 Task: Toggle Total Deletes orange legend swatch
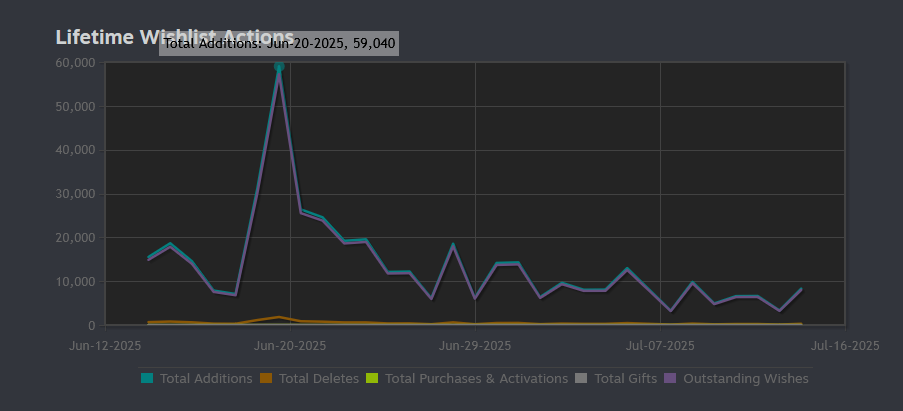point(265,378)
